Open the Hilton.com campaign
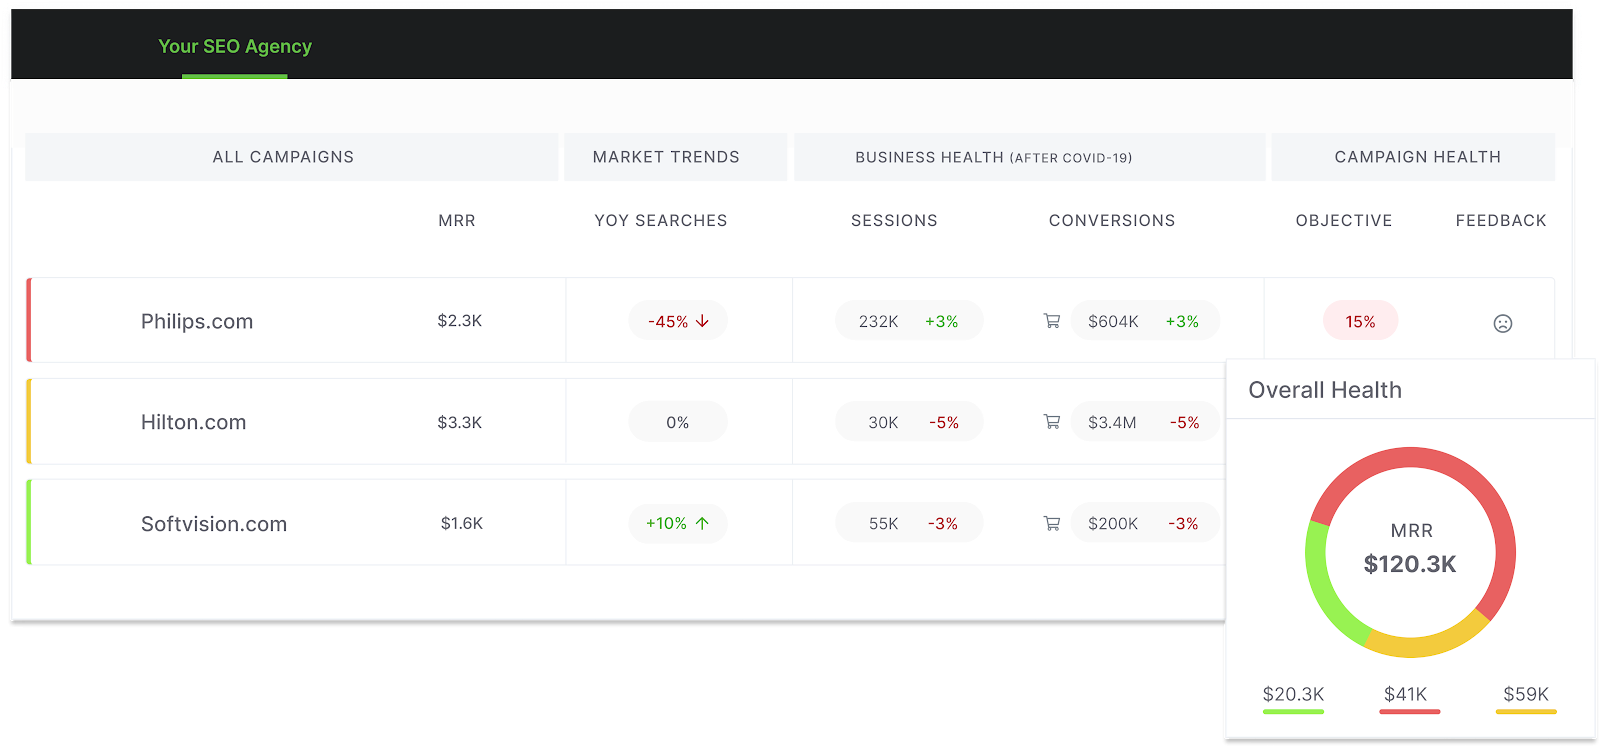 [x=193, y=422]
